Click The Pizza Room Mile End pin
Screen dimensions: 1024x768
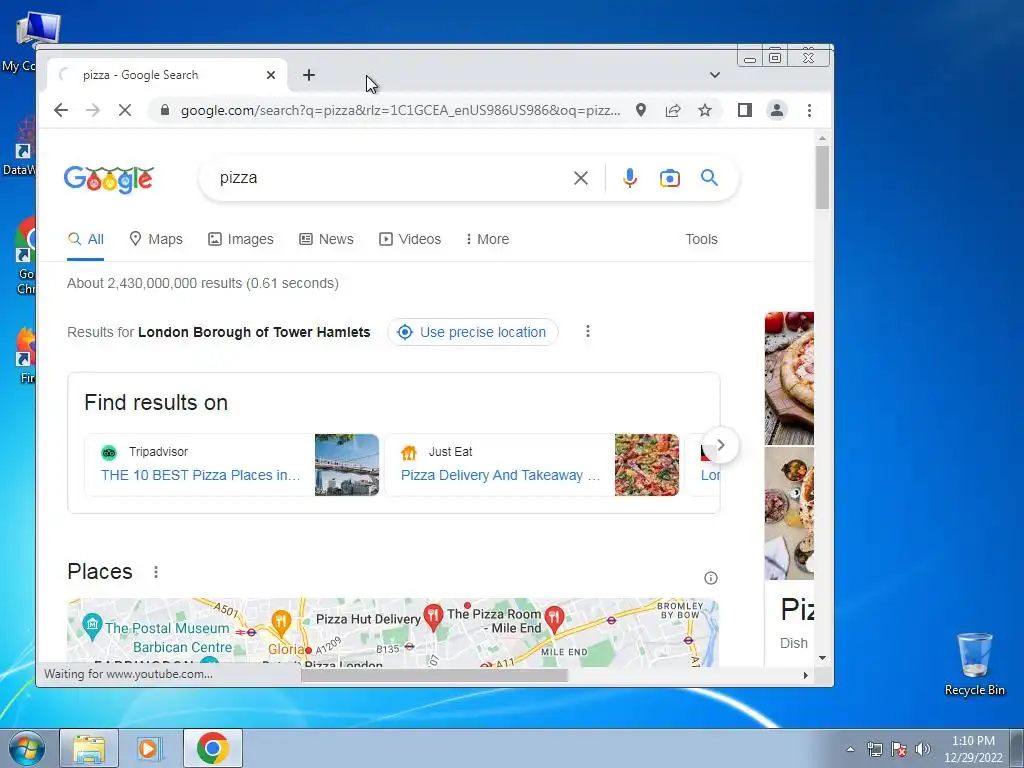(x=554, y=618)
